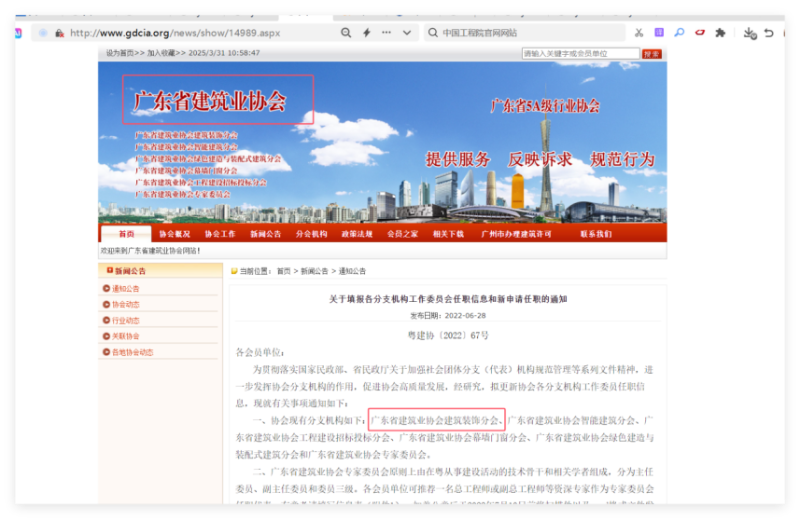This screenshot has height=520, width=800.
Task: Open the three-dots more menu in address bar
Action: coord(386,33)
